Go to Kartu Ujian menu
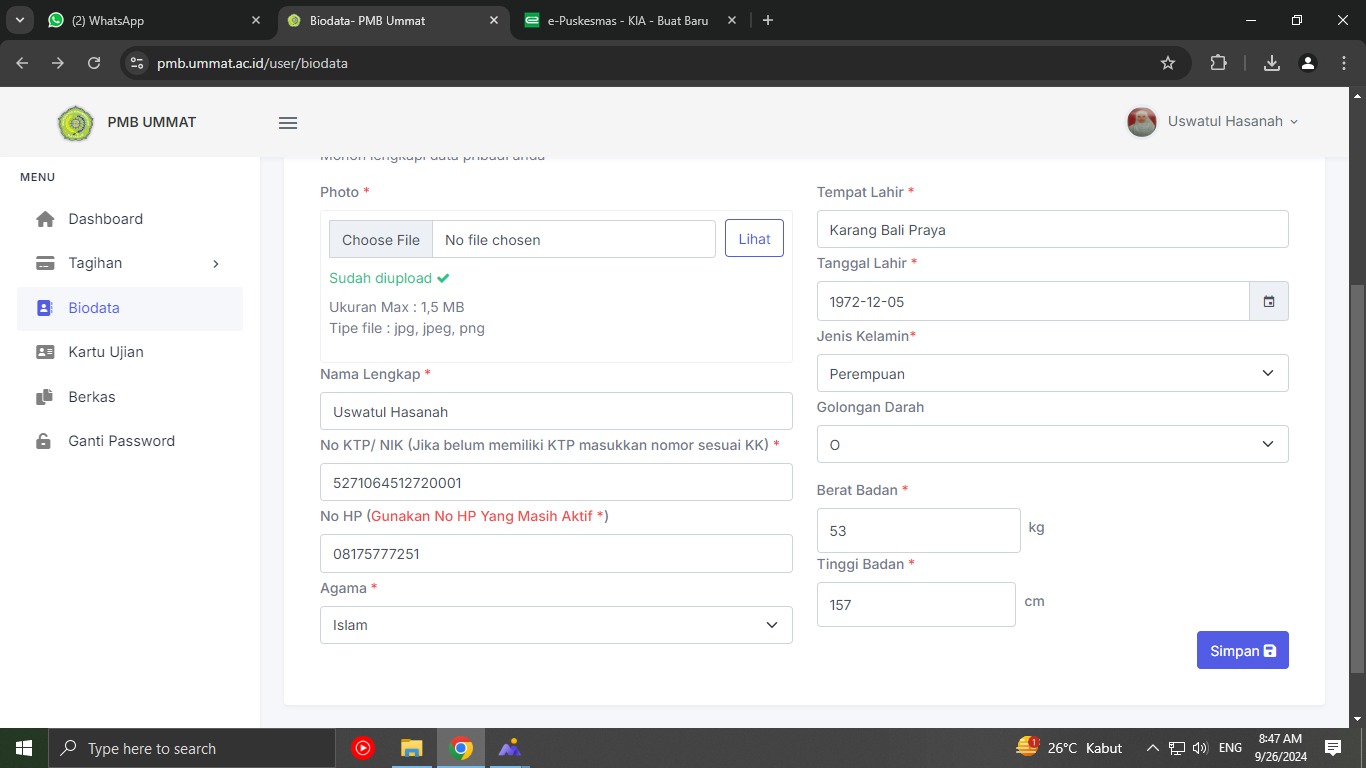Screen dimensions: 1366x768 tap(105, 352)
